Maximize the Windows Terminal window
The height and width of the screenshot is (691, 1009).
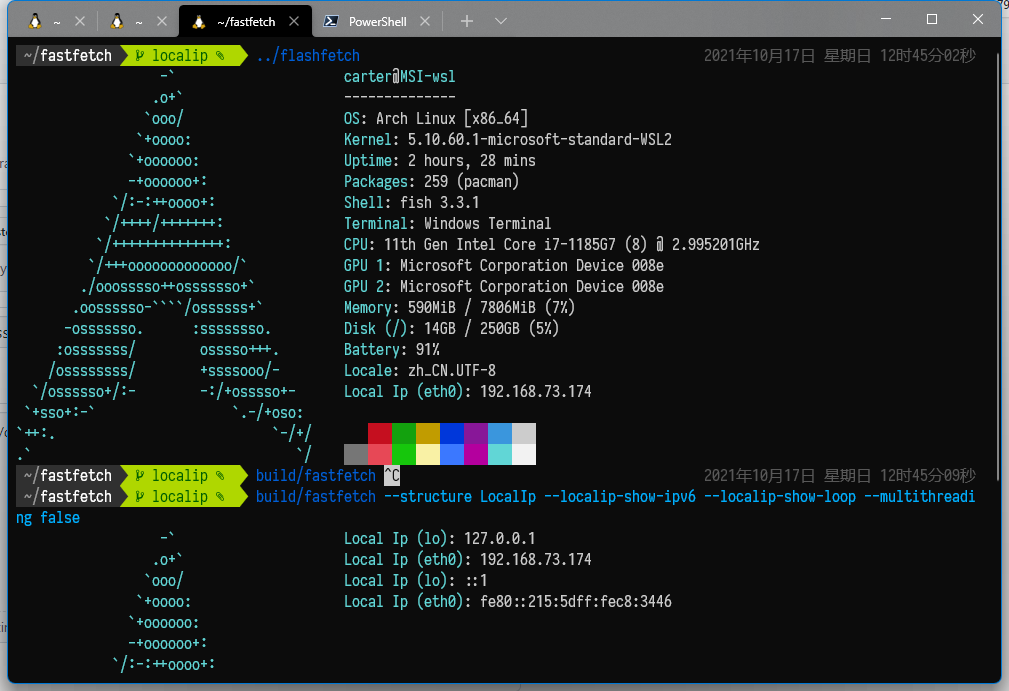coord(931,19)
